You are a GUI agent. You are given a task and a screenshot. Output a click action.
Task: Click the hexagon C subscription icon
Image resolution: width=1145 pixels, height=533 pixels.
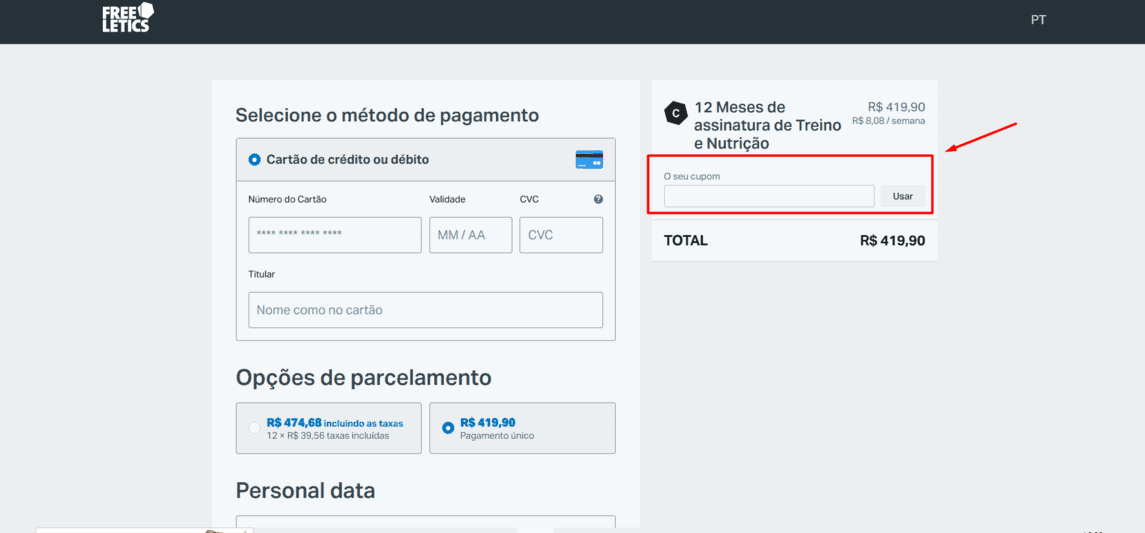[675, 112]
